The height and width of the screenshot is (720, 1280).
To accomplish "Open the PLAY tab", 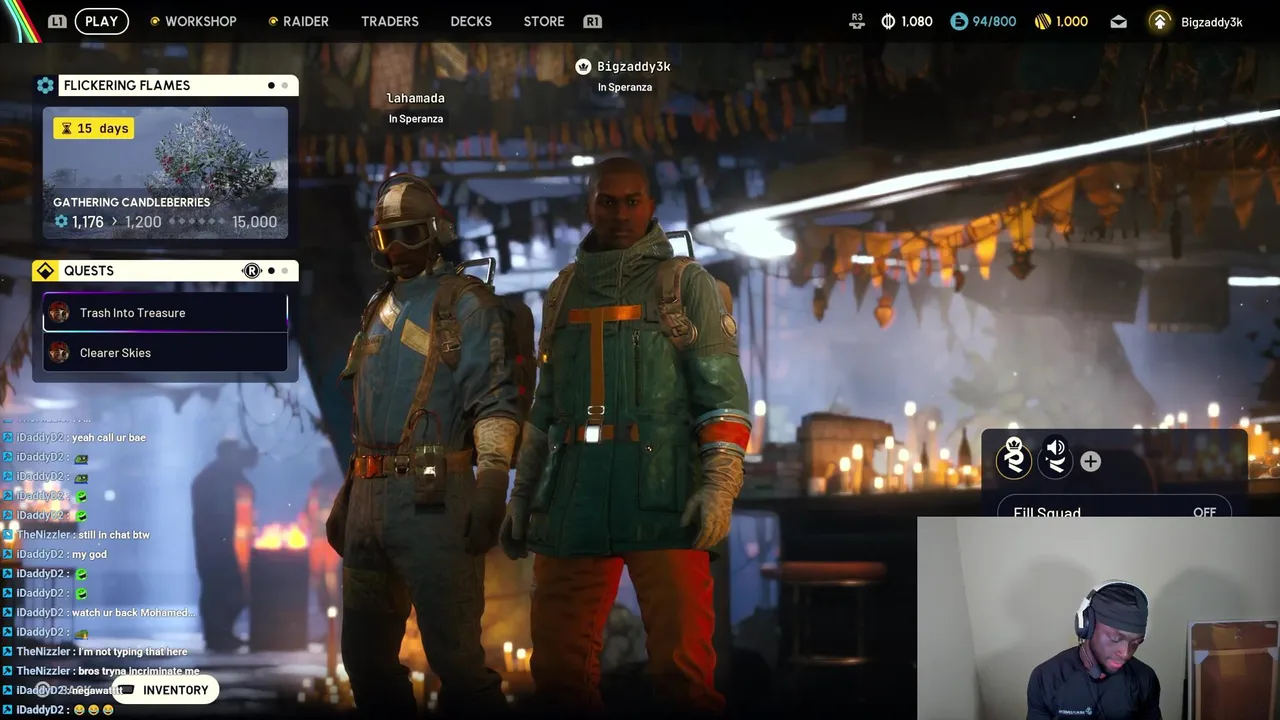I will click(x=101, y=21).
